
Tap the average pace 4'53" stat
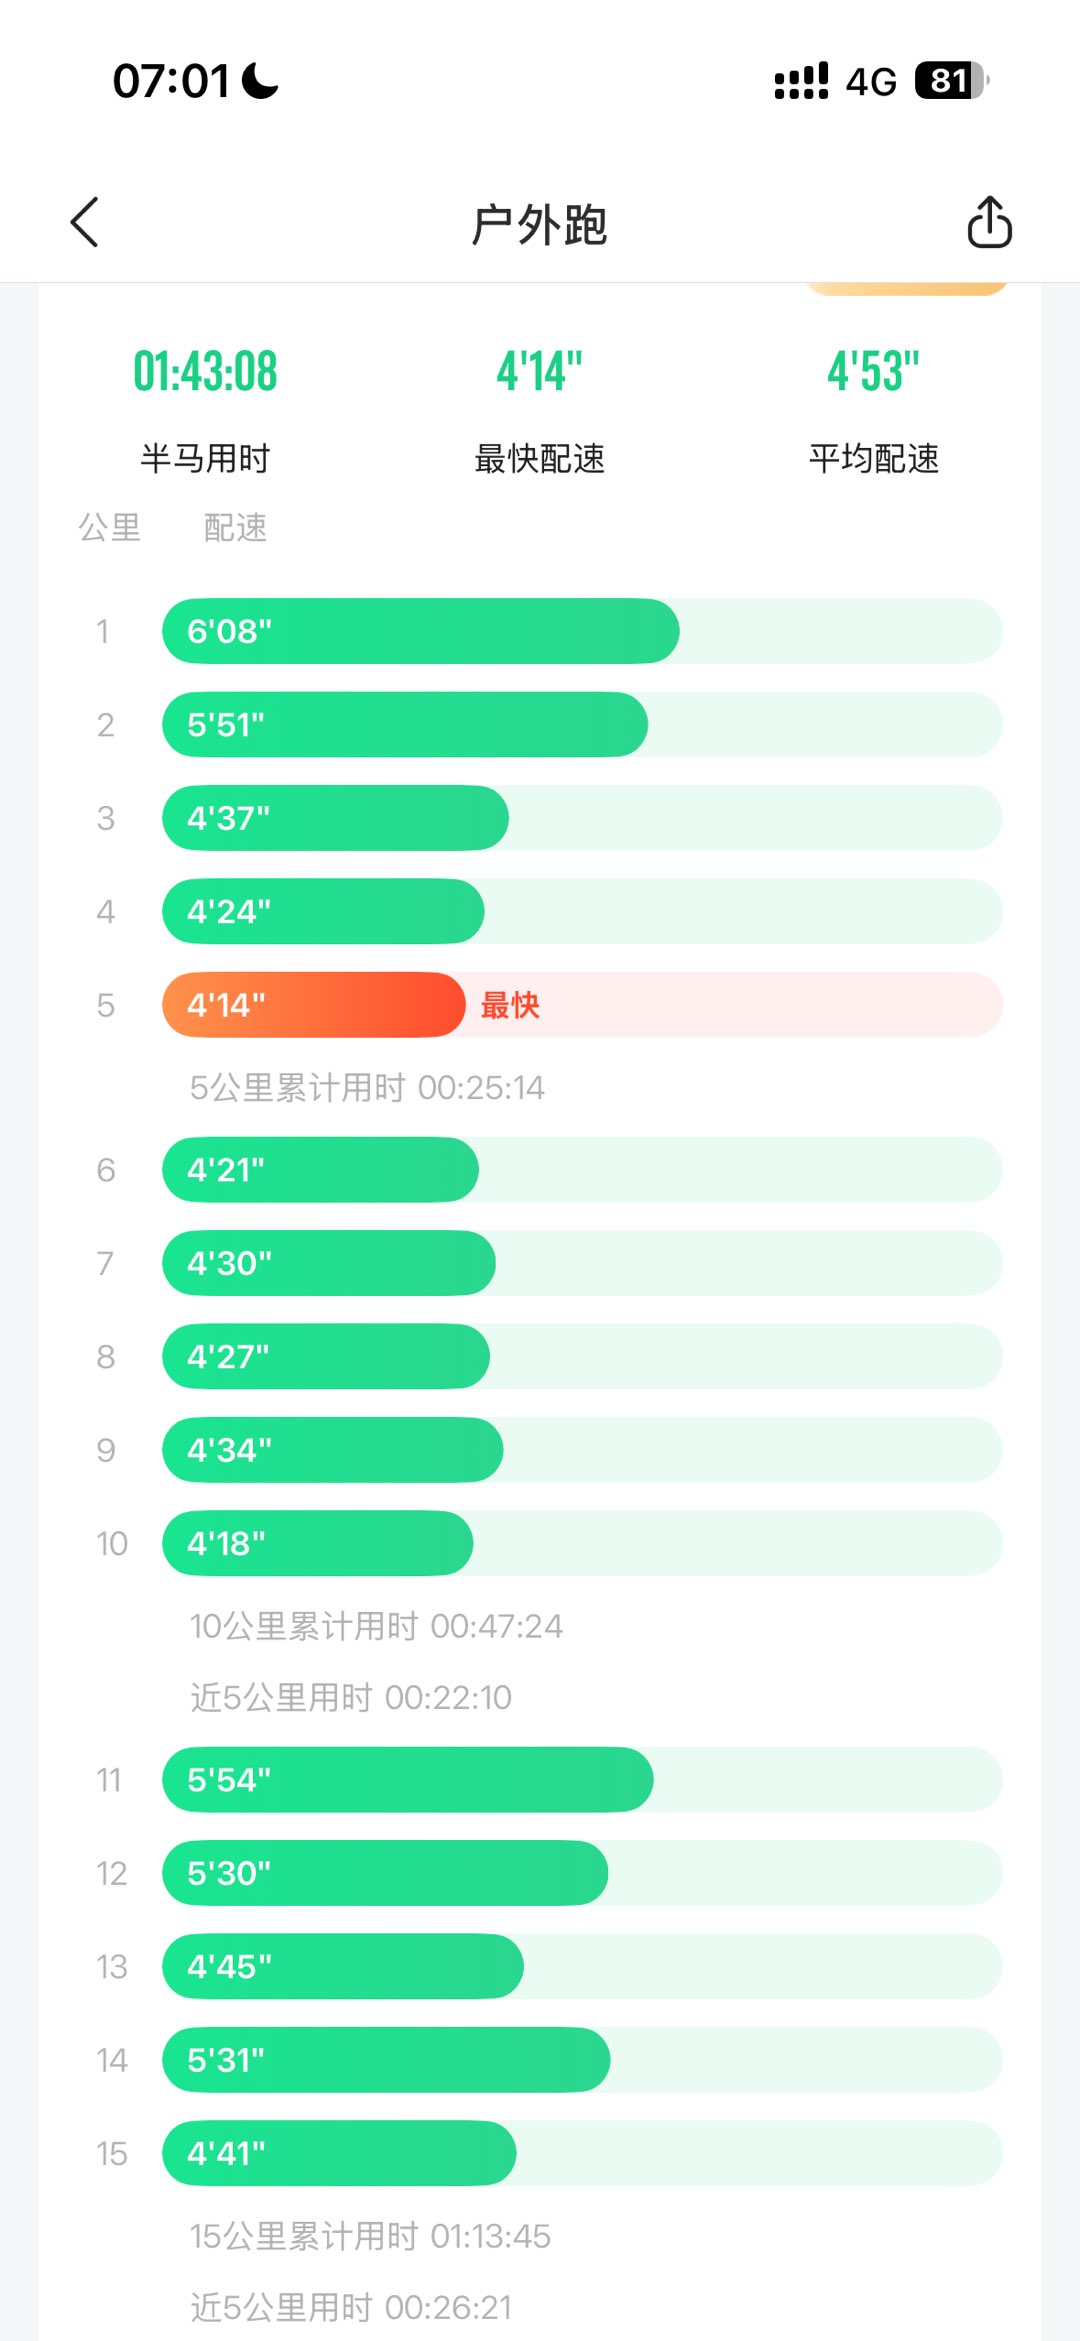pos(873,372)
